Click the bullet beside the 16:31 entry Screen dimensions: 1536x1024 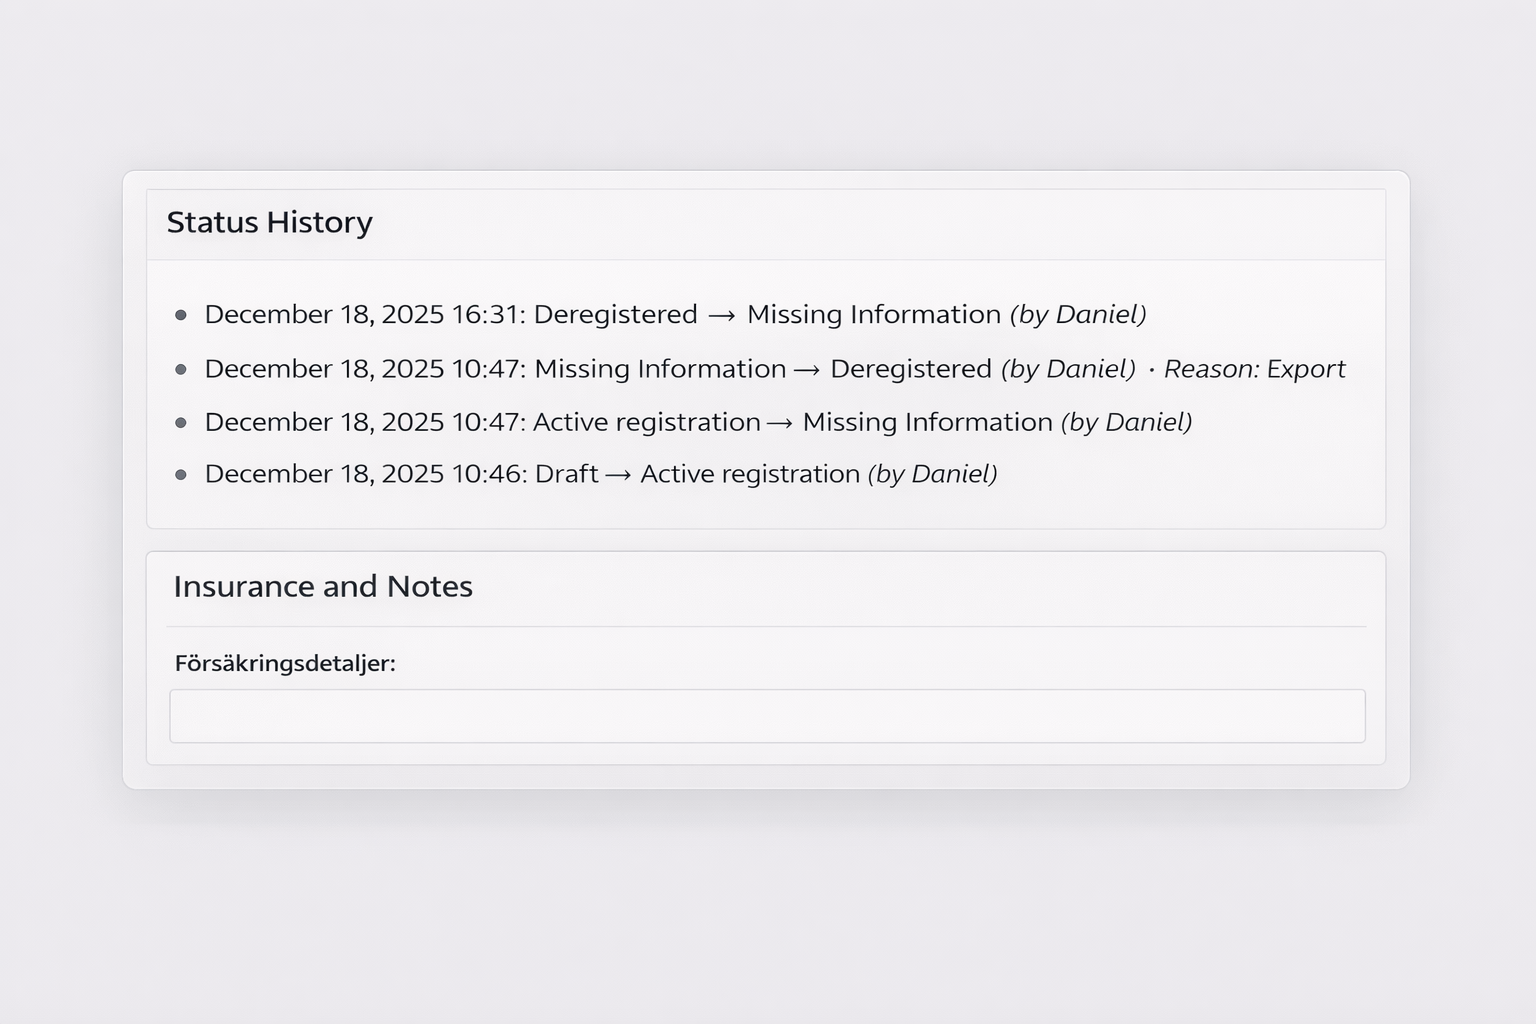pyautogui.click(x=183, y=315)
